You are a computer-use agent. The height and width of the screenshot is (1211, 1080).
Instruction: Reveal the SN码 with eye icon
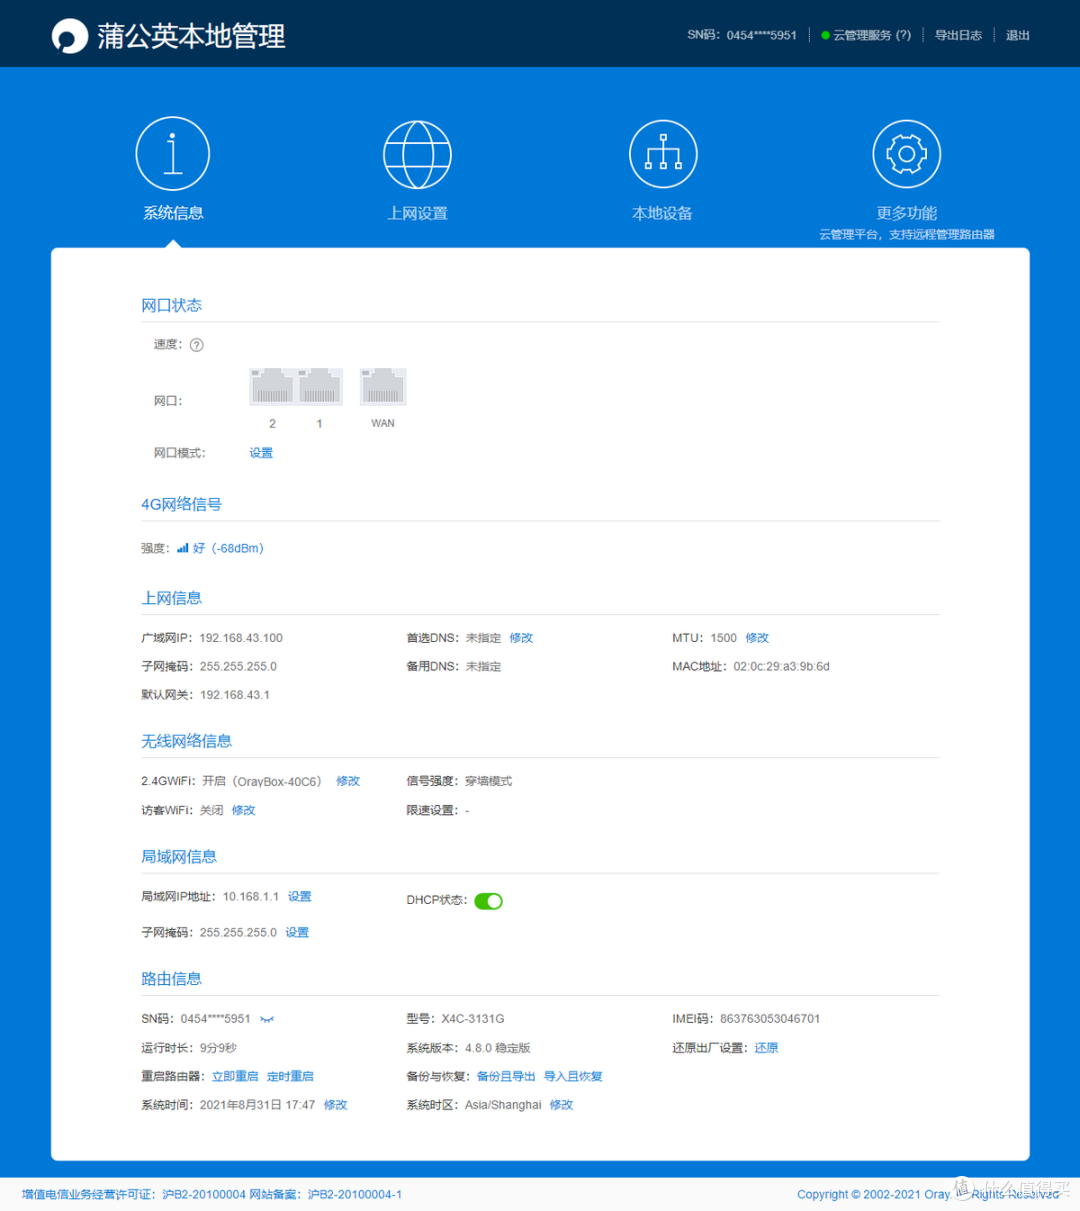267,1019
